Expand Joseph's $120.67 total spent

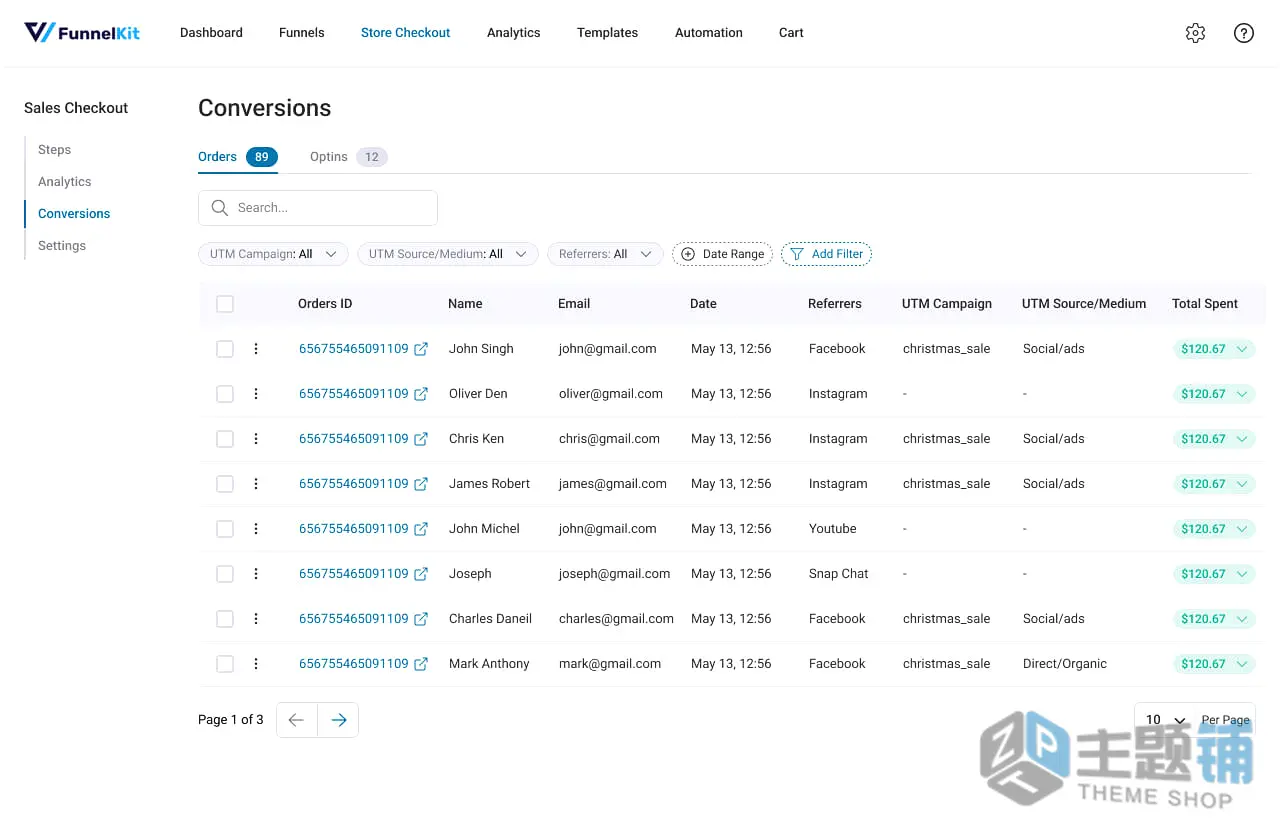pyautogui.click(x=1214, y=574)
